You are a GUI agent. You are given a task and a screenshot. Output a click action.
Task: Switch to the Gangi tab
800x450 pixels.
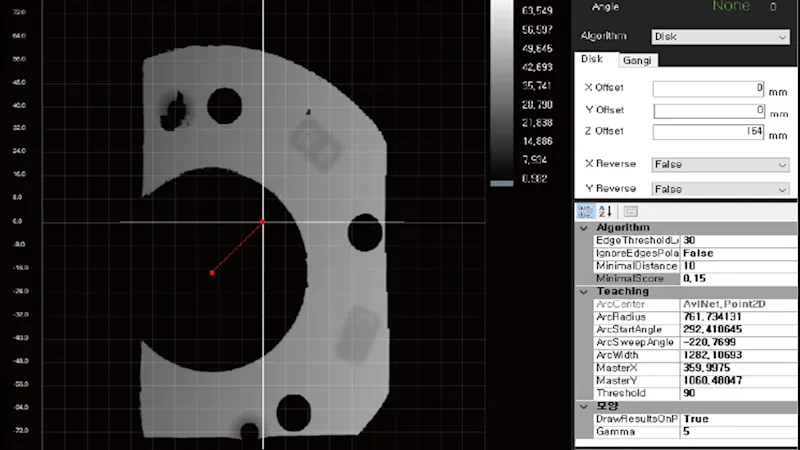coord(637,61)
